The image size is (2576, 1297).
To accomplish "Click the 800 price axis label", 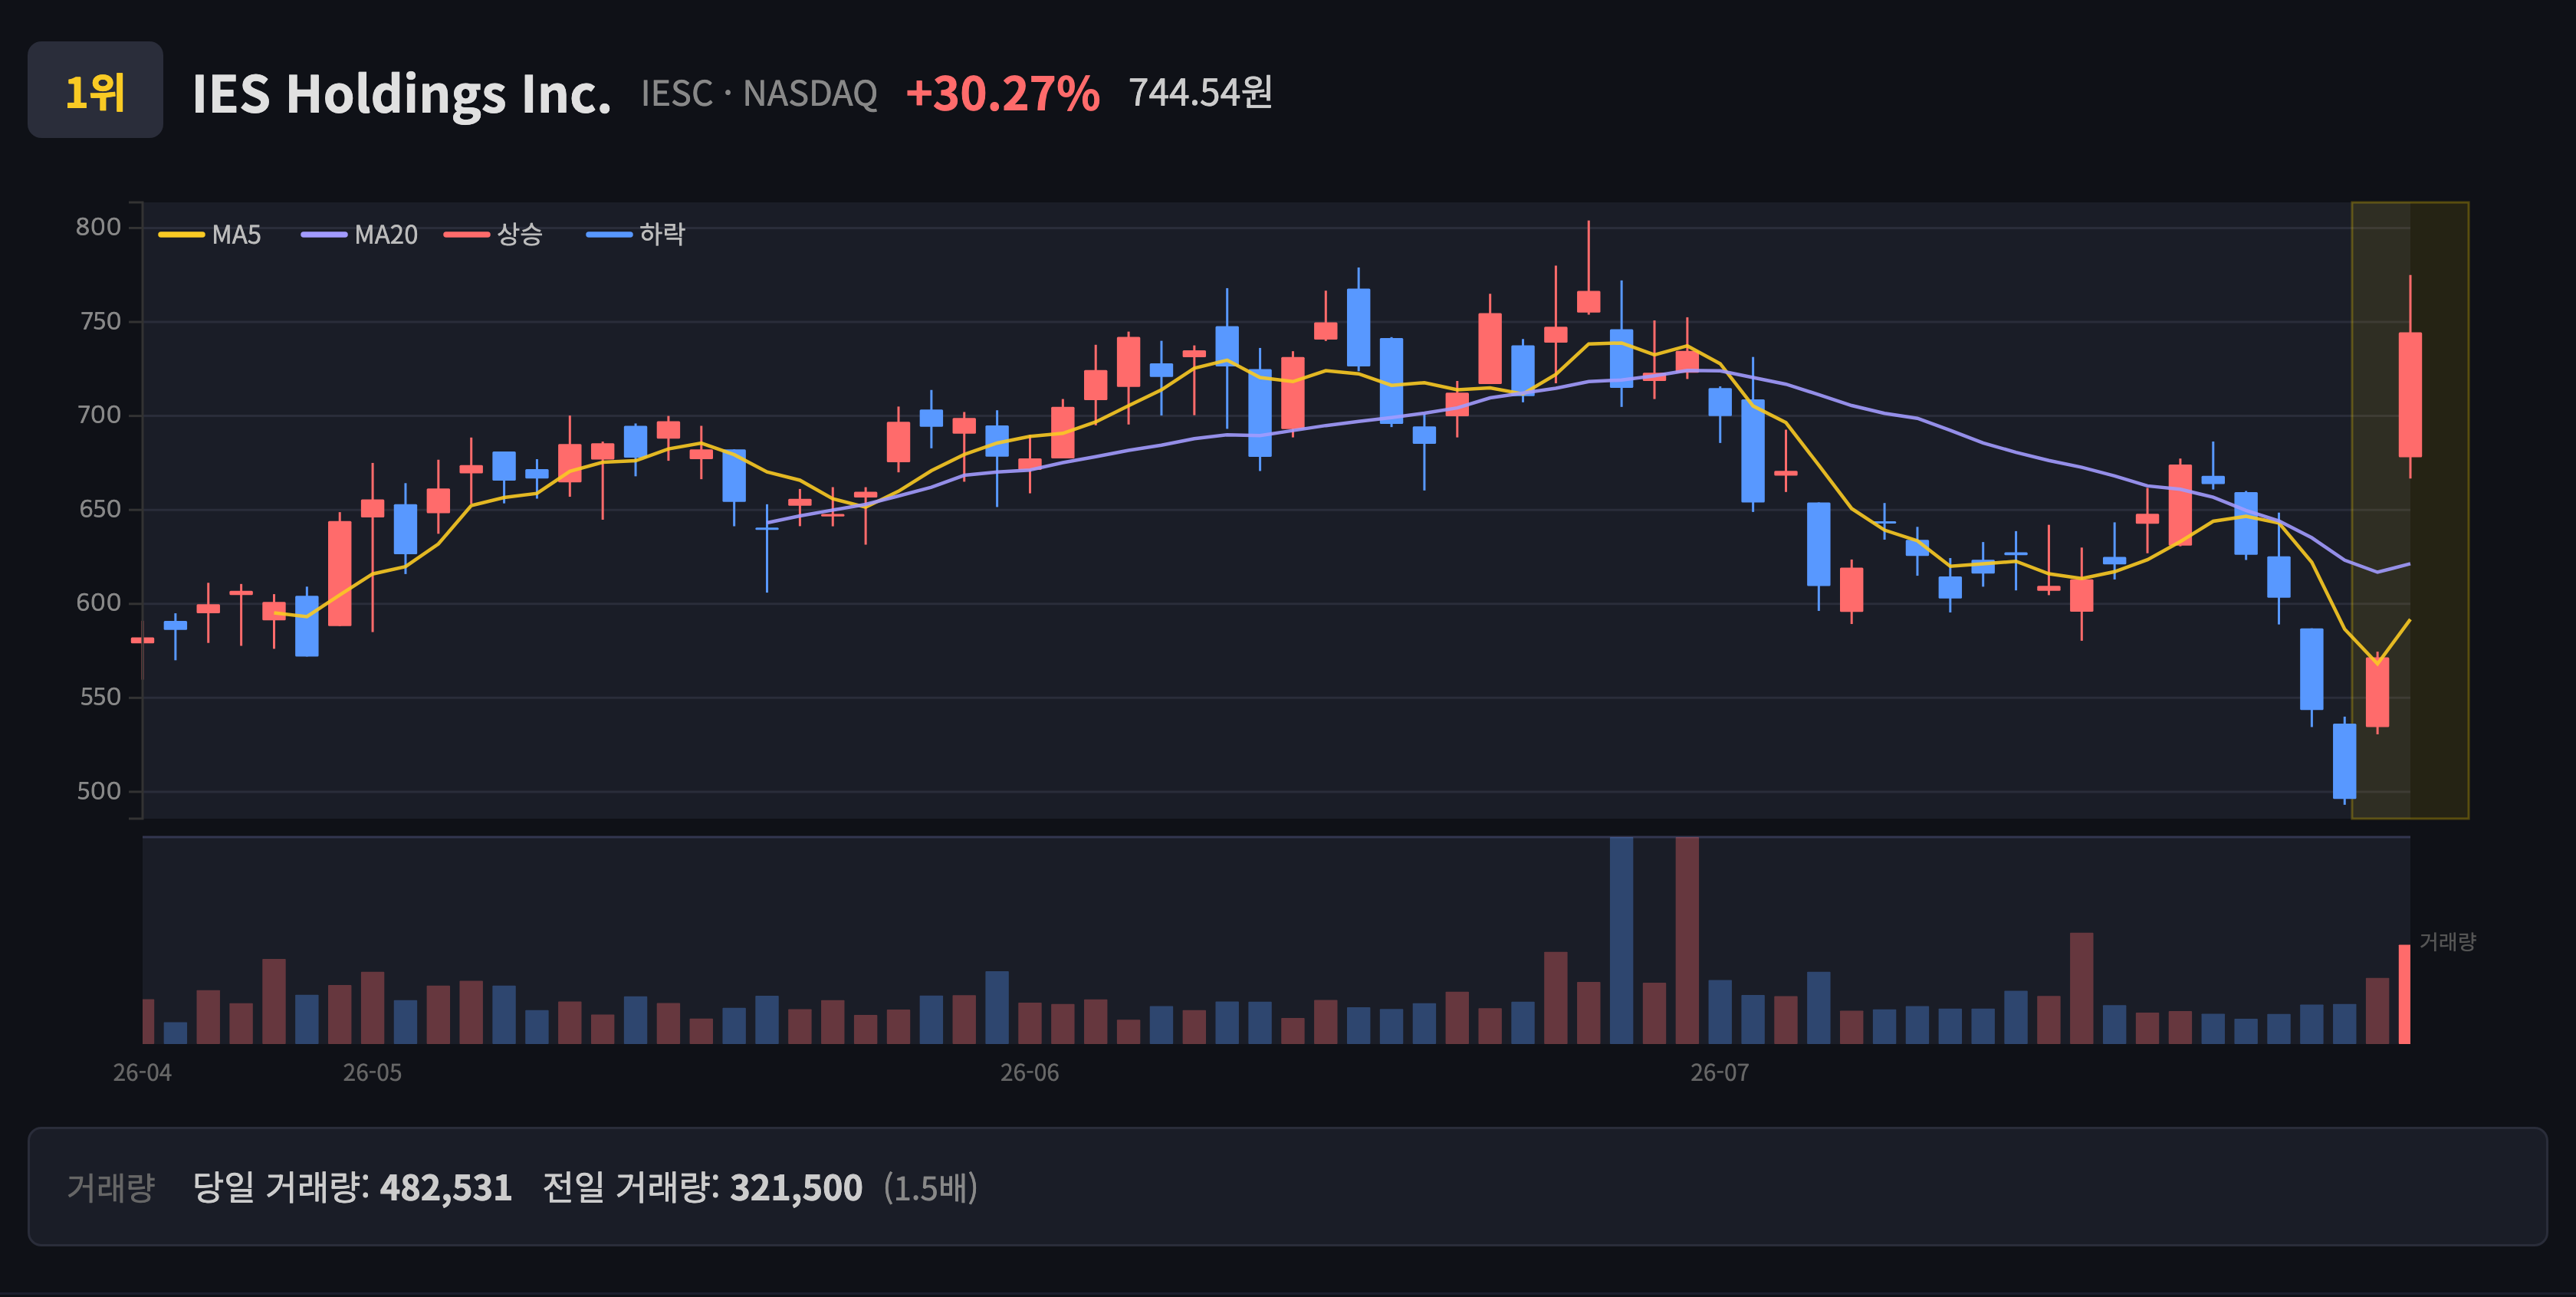I will [x=99, y=227].
